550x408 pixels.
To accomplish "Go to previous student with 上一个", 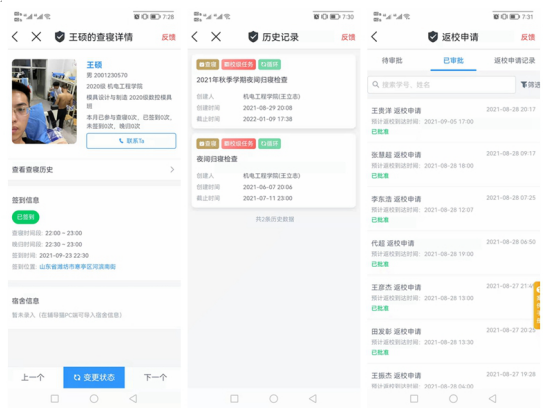I will pos(33,377).
